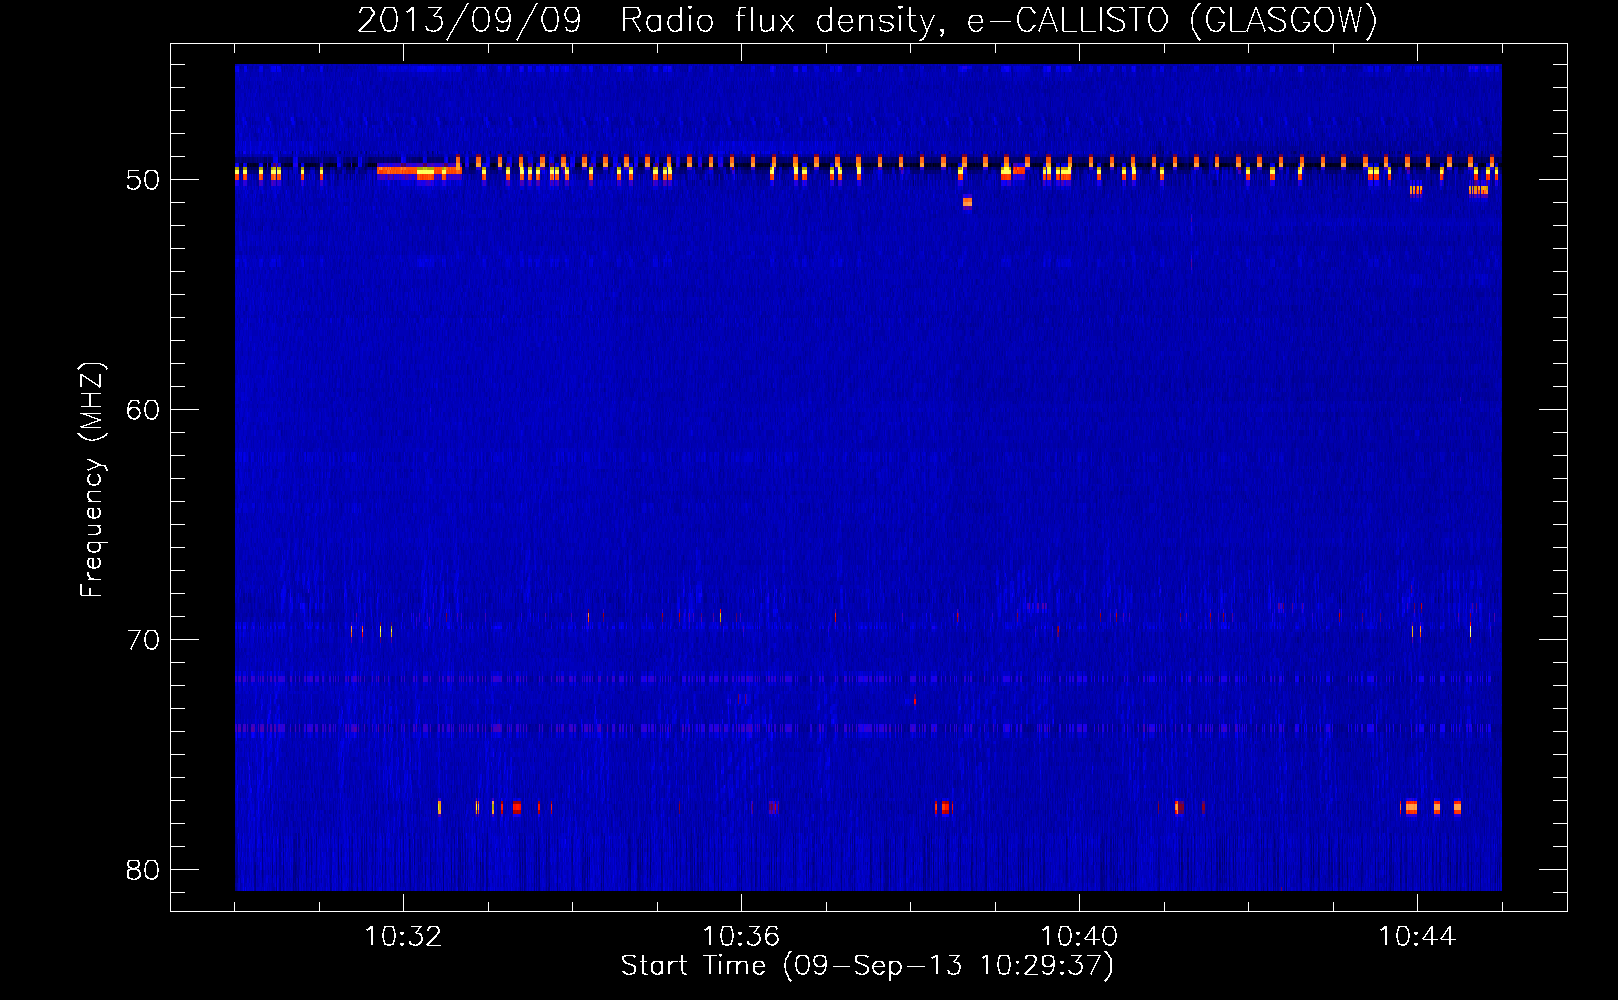Click the Frequency (MHZ) axis title
Viewport: 1618px width, 1000px height.
pos(92,480)
